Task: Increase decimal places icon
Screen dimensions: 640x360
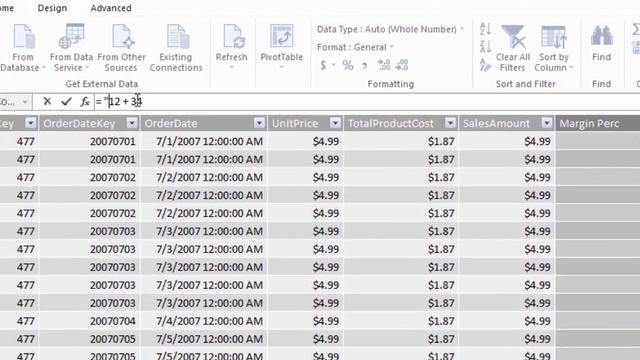Action: click(x=384, y=65)
